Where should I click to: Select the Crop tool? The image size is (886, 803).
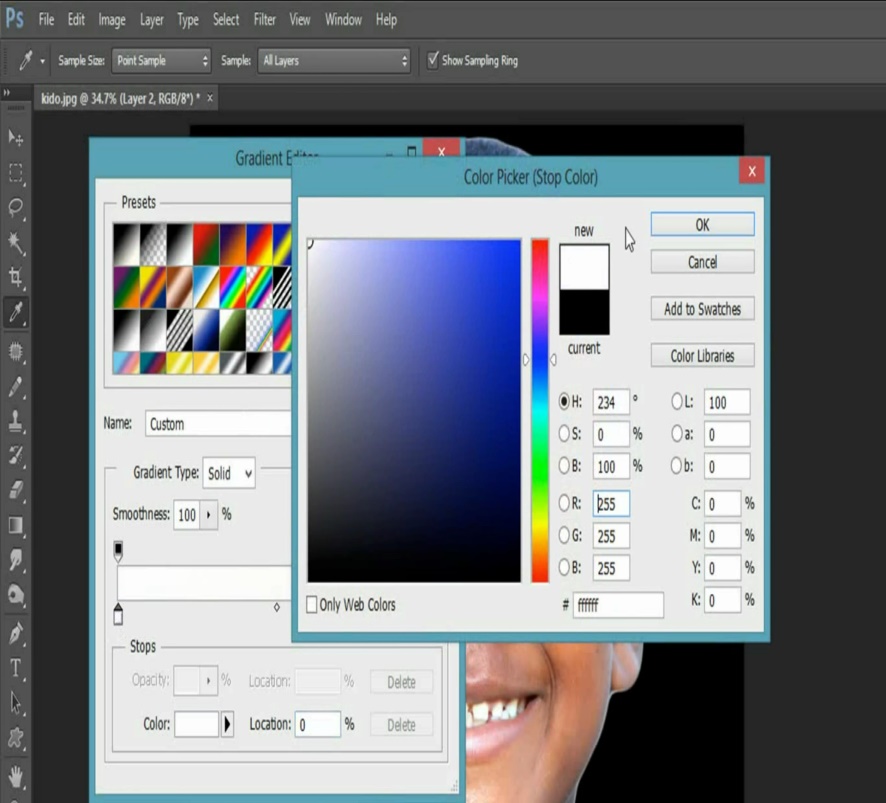point(16,277)
